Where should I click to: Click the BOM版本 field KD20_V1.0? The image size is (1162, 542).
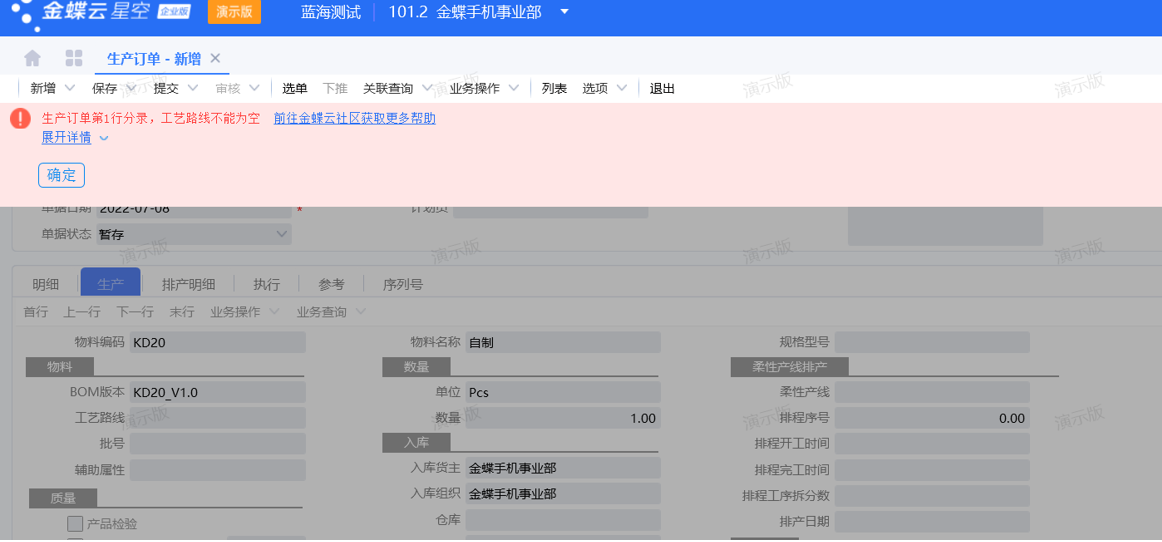point(218,392)
